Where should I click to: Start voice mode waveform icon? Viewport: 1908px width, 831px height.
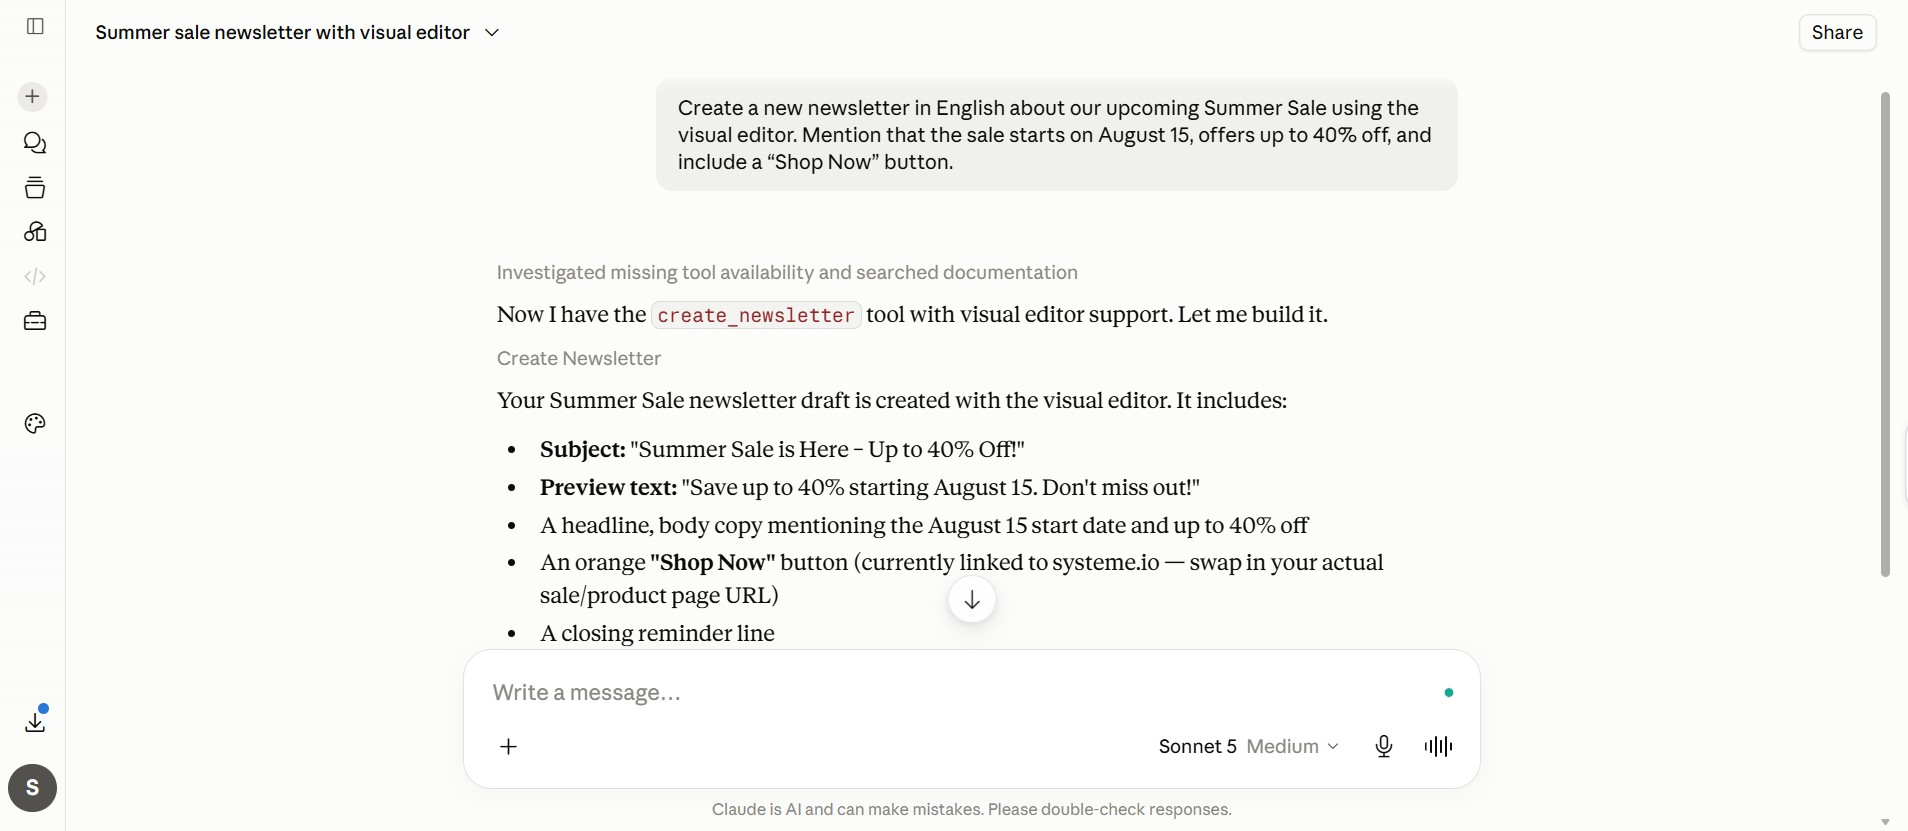click(x=1438, y=746)
